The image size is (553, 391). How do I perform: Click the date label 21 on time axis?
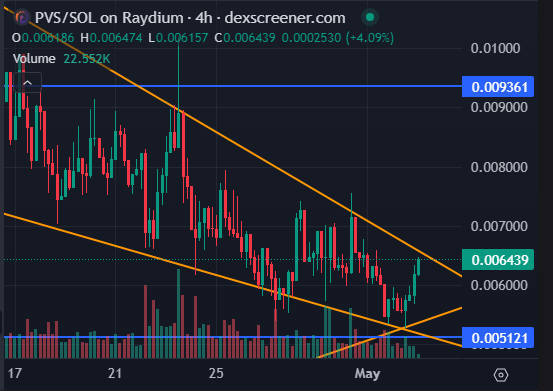[115, 373]
